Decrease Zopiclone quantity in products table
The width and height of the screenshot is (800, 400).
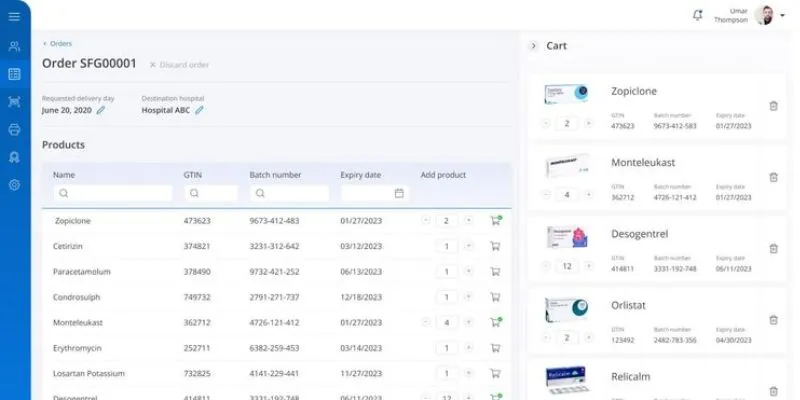tap(426, 220)
